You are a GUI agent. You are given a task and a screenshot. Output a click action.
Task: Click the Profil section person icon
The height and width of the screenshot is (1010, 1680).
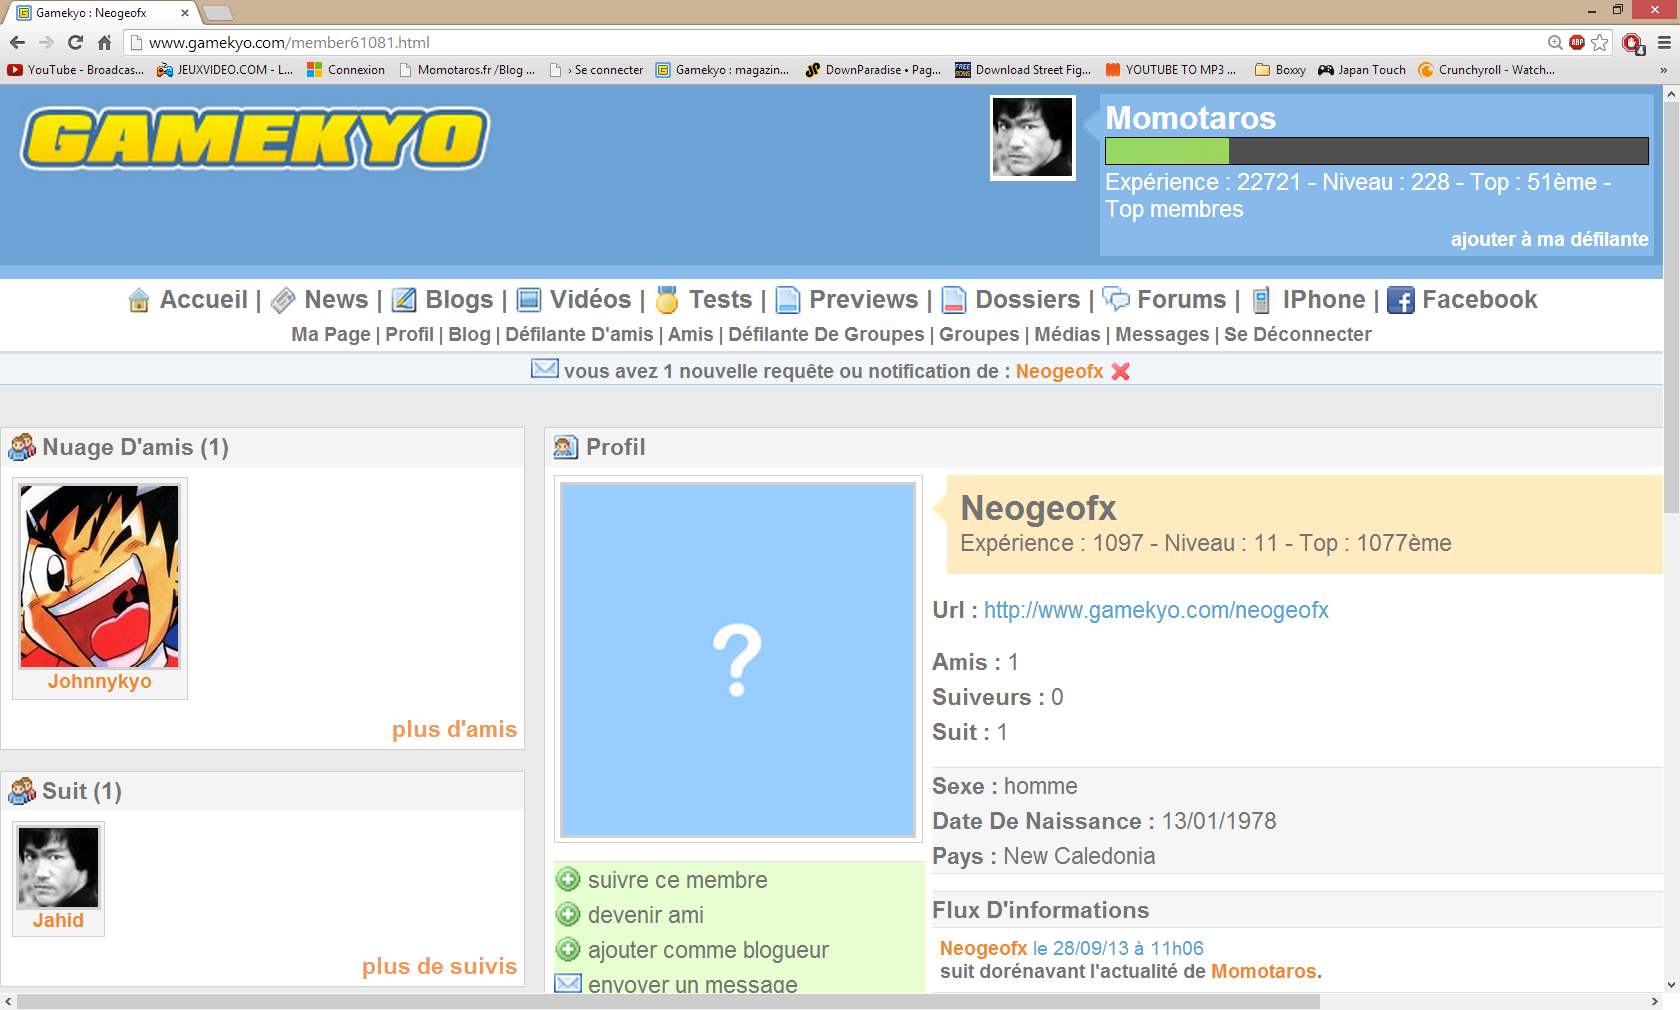(566, 447)
